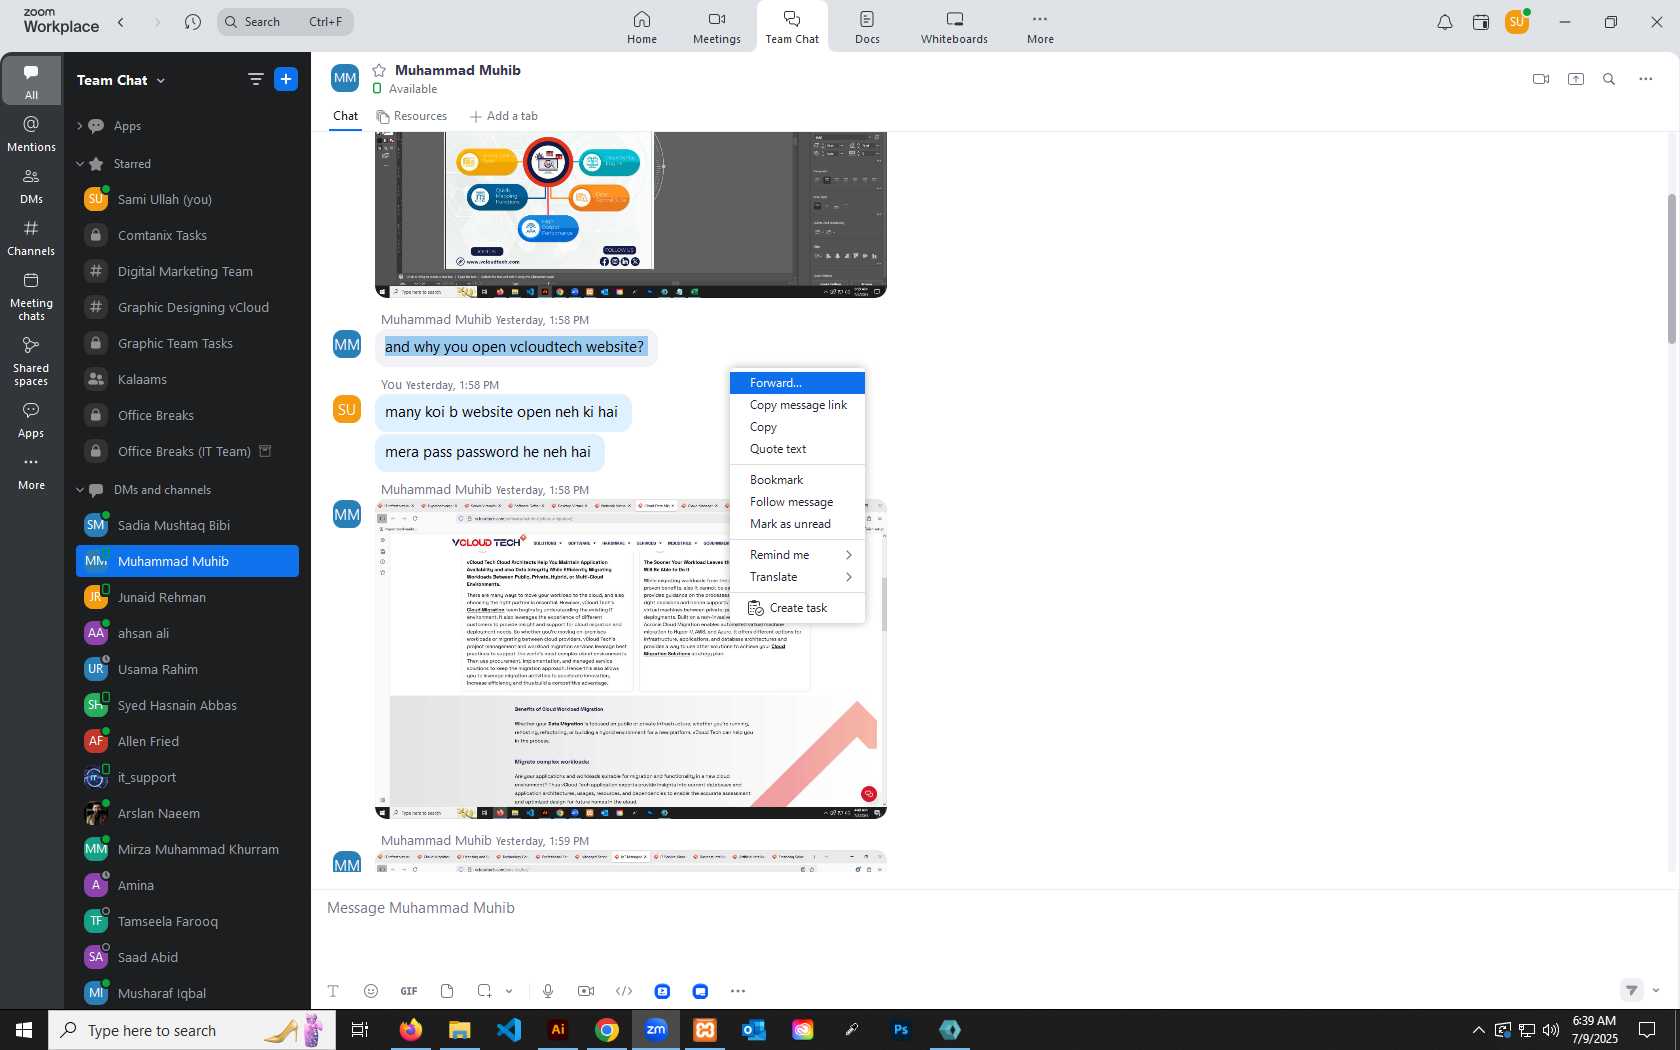Click the chat vertical scrollbar
Viewport: 1680px width, 1050px height.
point(1671,270)
